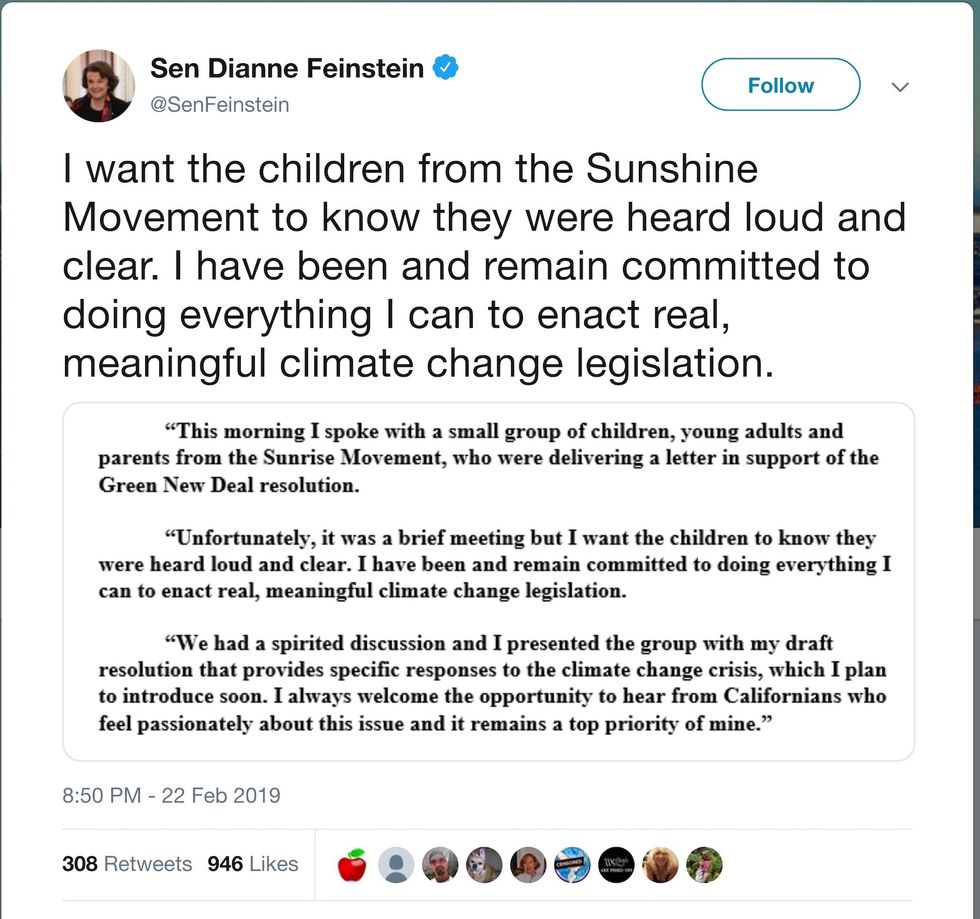Follow Sen Dianne Feinstein
980x919 pixels.
tap(780, 85)
